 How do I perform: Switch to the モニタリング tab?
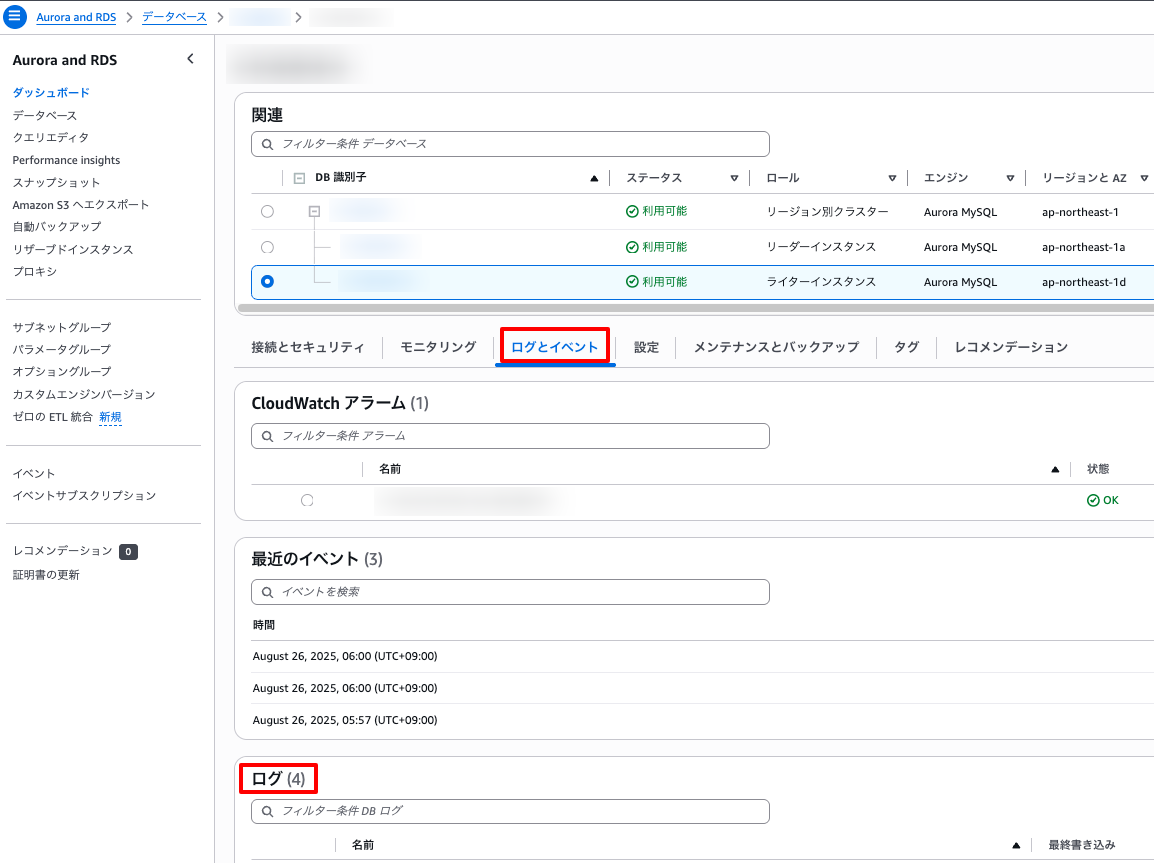click(438, 347)
